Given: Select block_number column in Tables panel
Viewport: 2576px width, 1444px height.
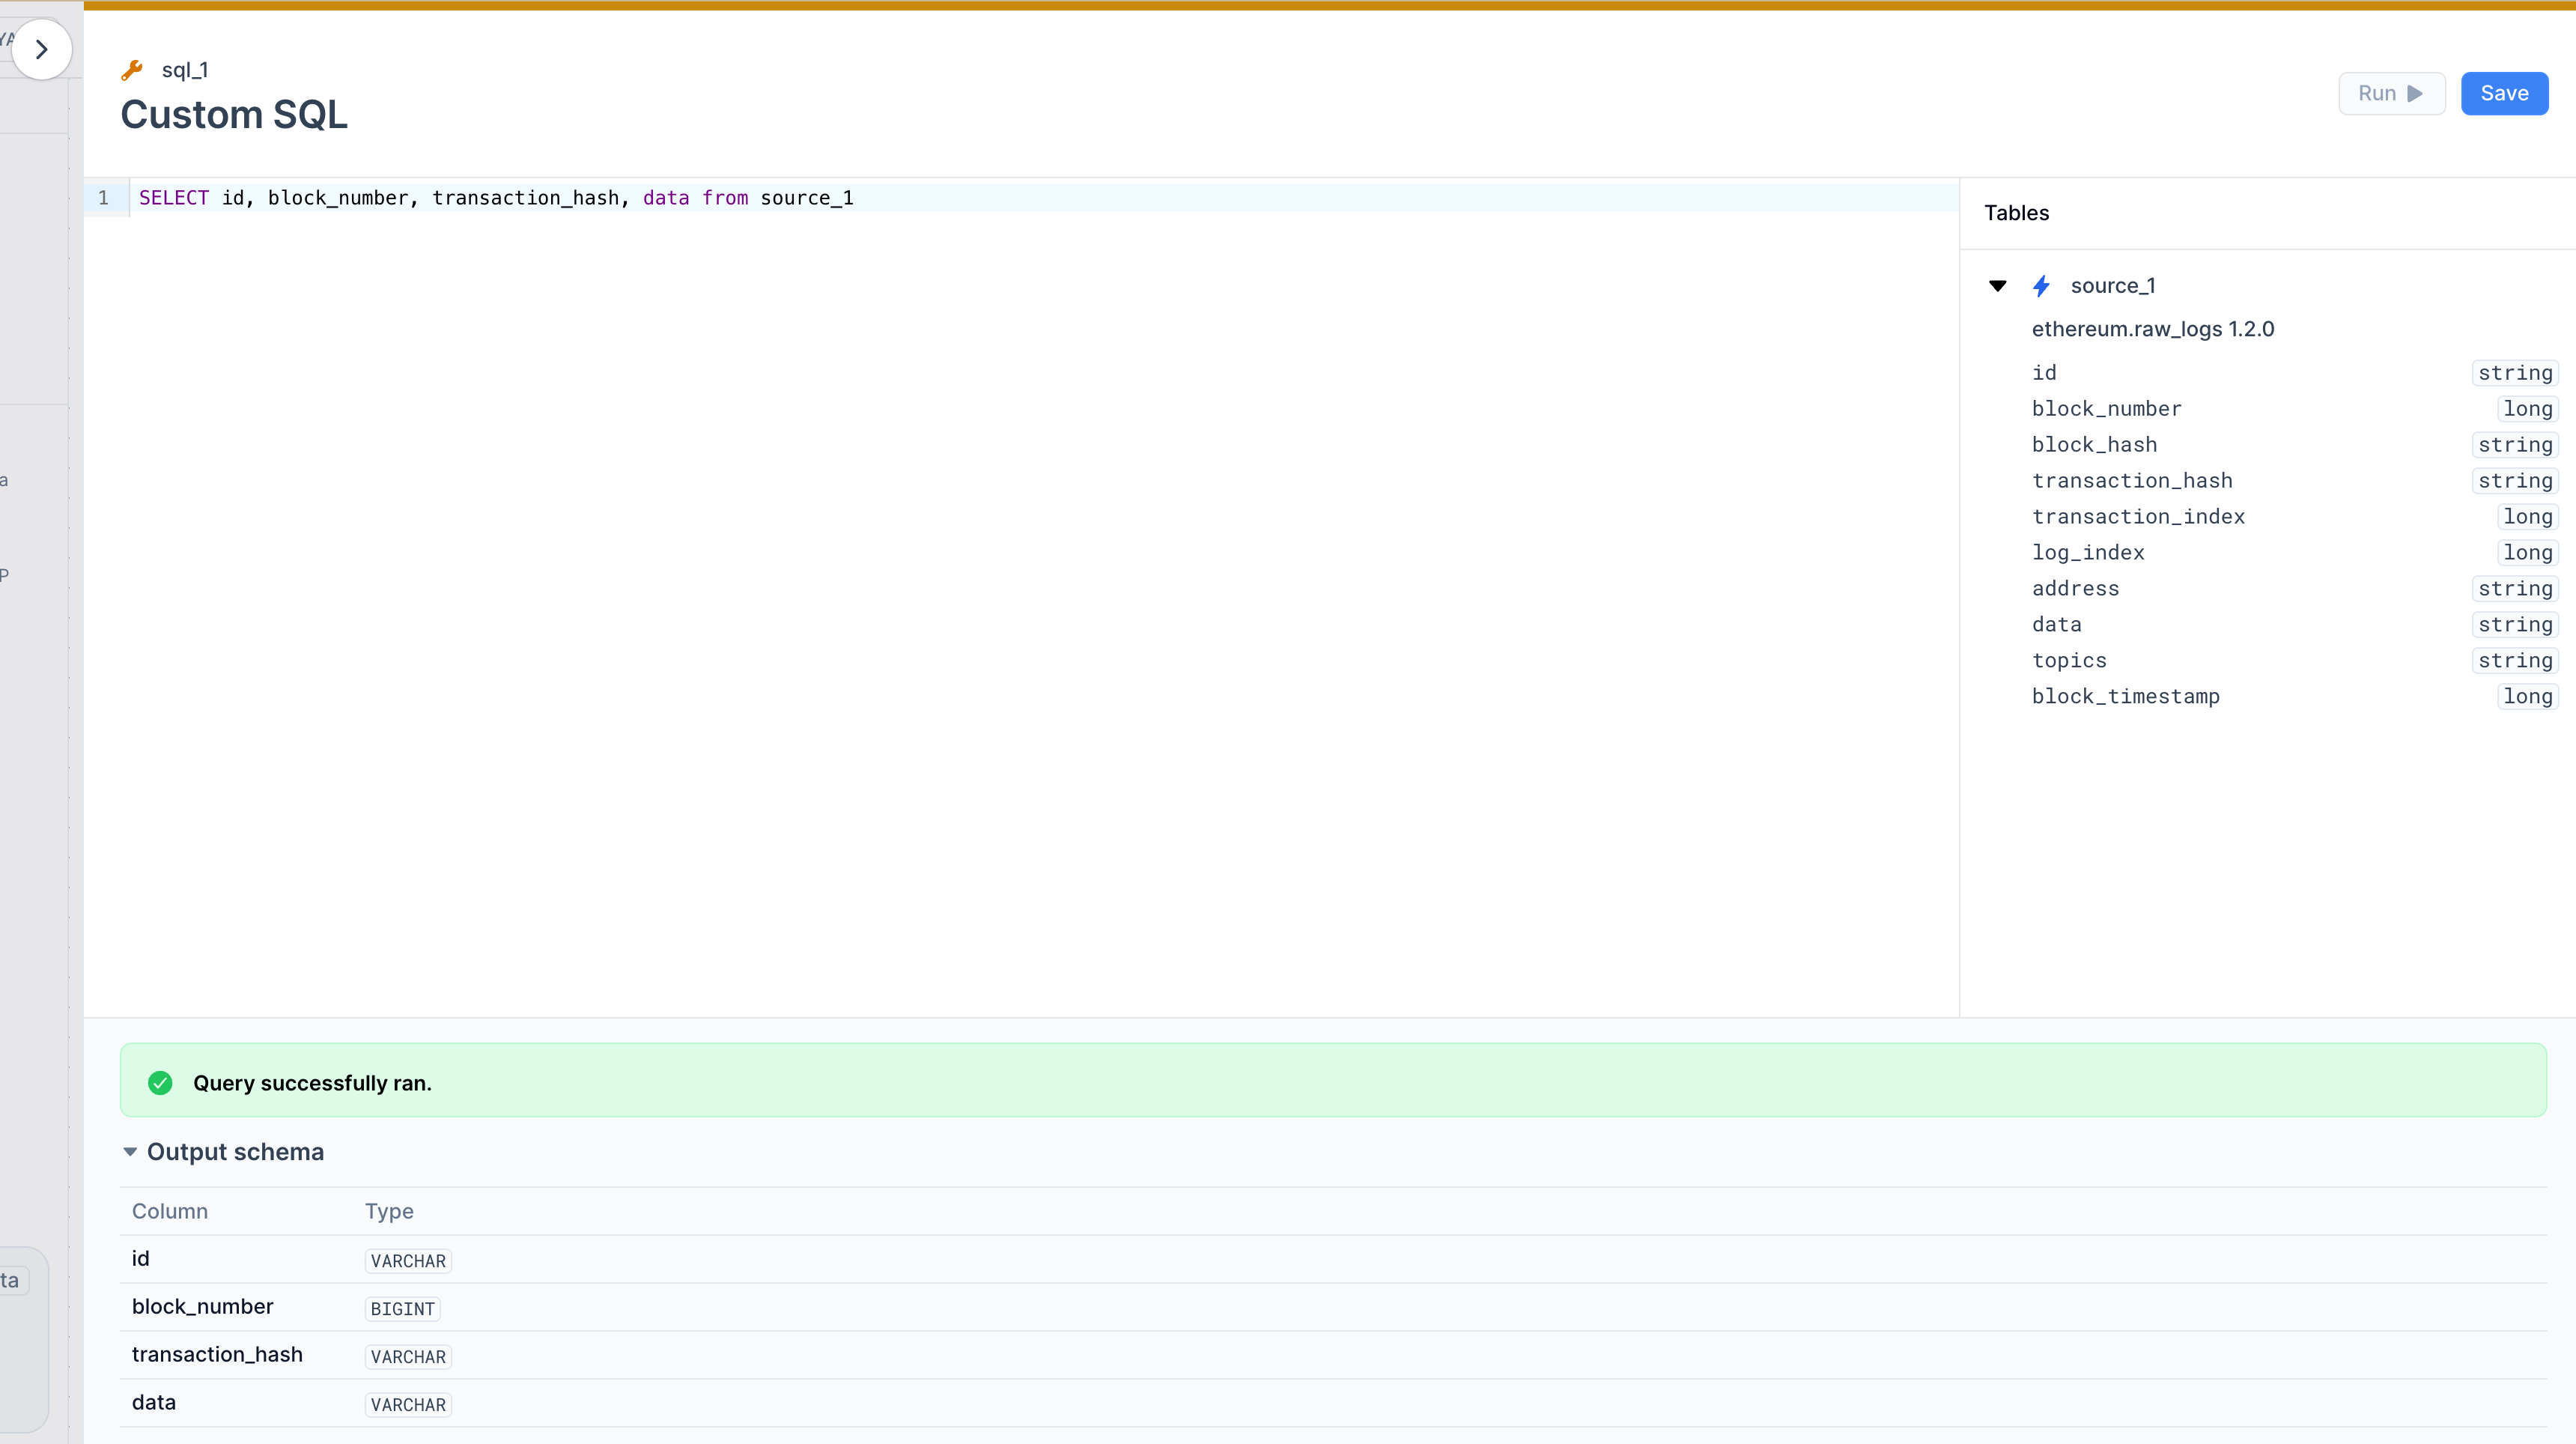Looking at the screenshot, I should 2106,409.
